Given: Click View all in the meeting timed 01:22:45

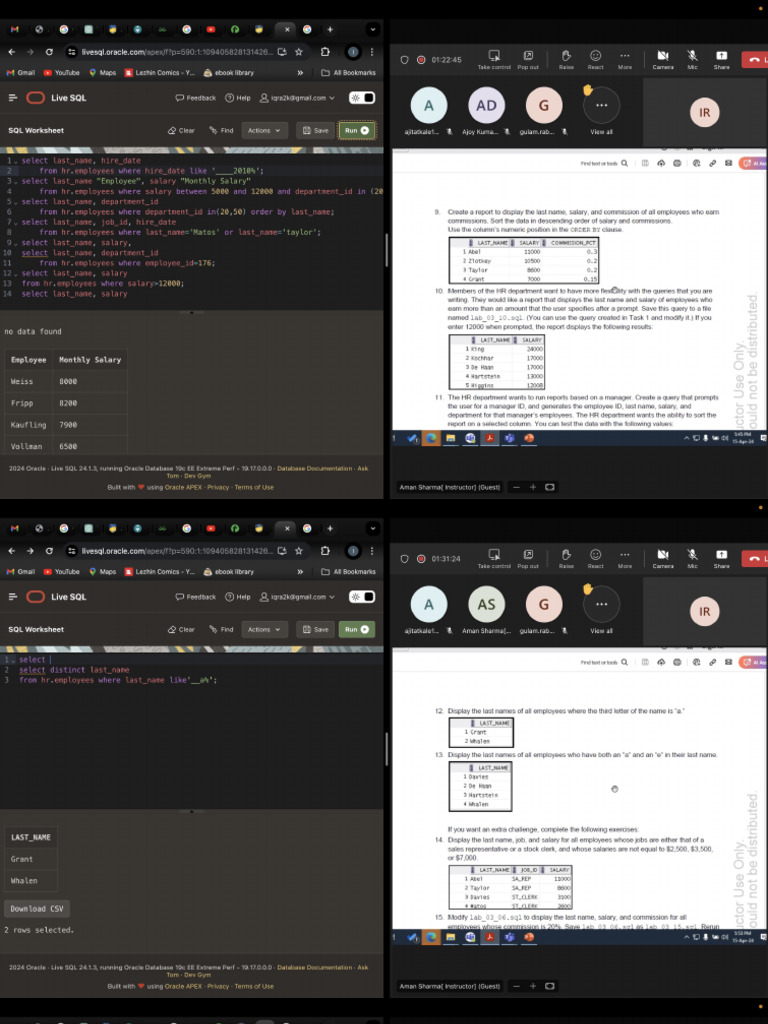Looking at the screenshot, I should point(601,111).
